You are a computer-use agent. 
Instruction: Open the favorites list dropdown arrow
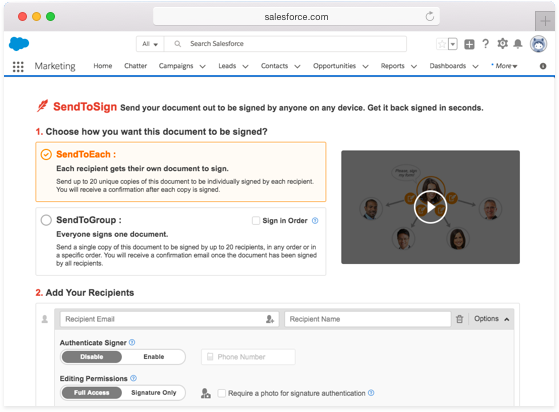tap(453, 44)
